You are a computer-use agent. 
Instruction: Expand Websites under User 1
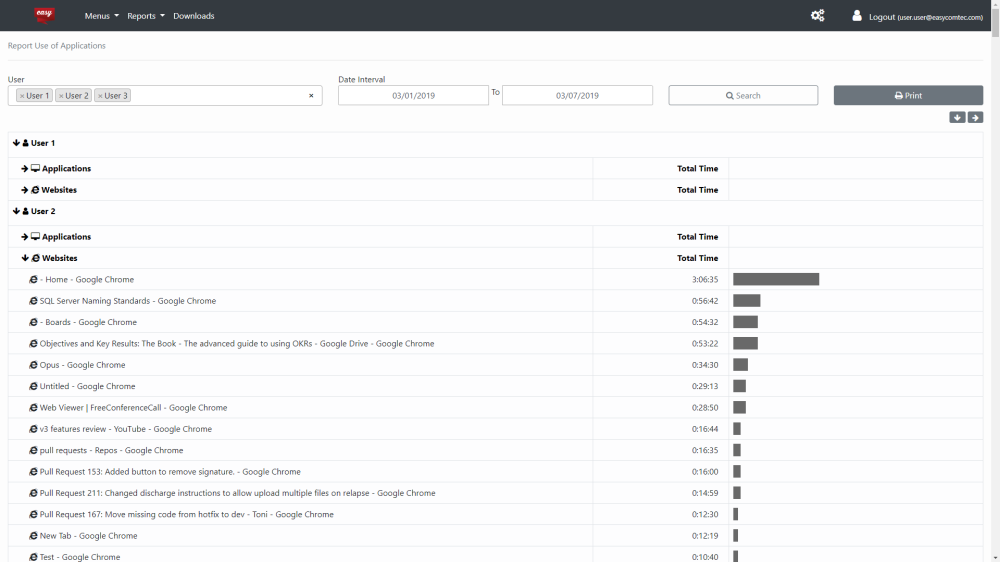click(x=25, y=190)
